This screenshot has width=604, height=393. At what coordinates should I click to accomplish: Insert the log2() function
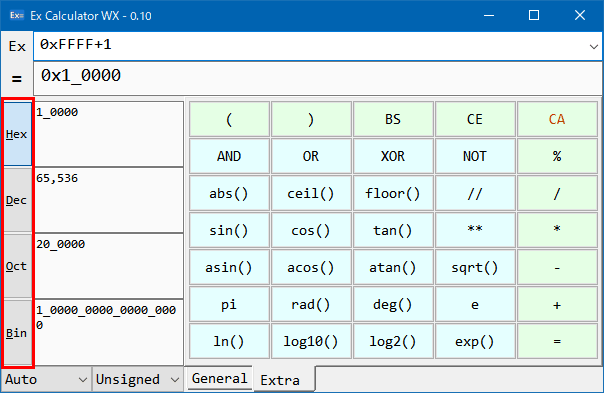coord(393,341)
